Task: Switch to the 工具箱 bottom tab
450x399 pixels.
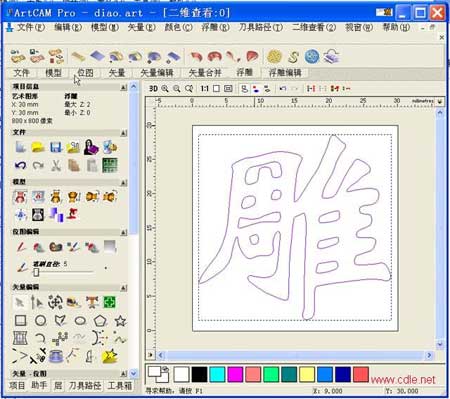Action: [120, 386]
